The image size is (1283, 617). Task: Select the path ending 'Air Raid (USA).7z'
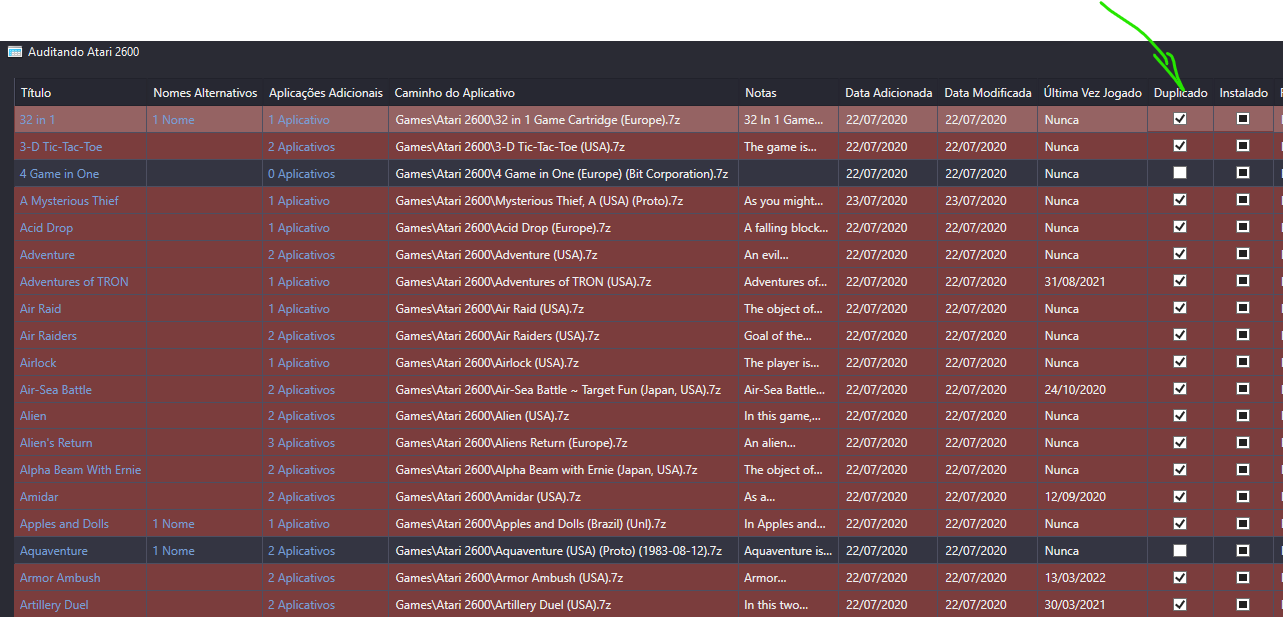pos(490,309)
